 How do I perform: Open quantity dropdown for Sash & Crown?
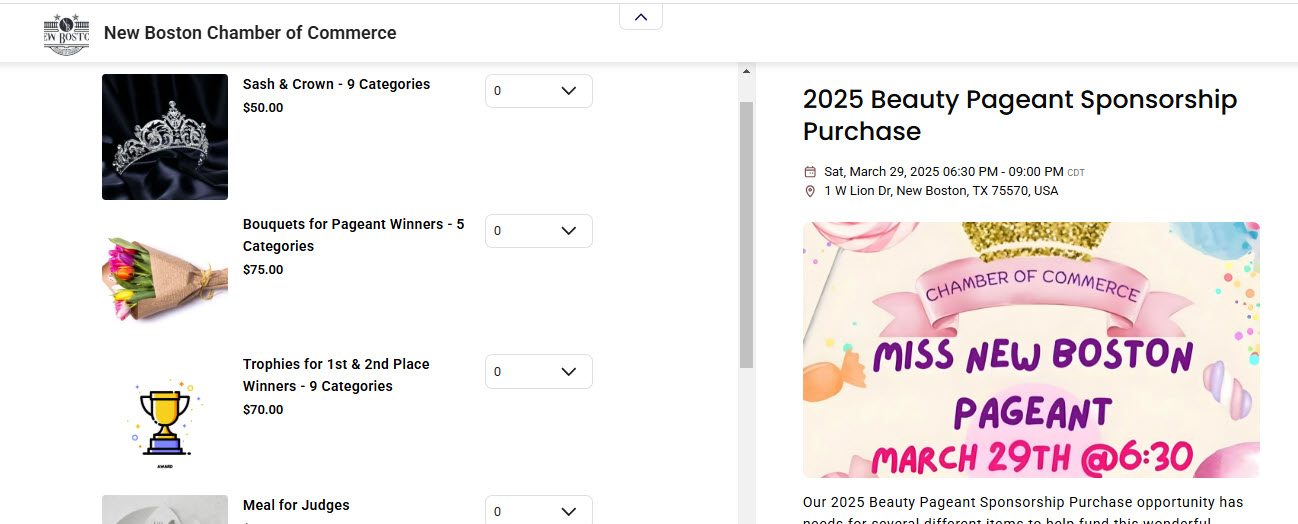click(538, 91)
